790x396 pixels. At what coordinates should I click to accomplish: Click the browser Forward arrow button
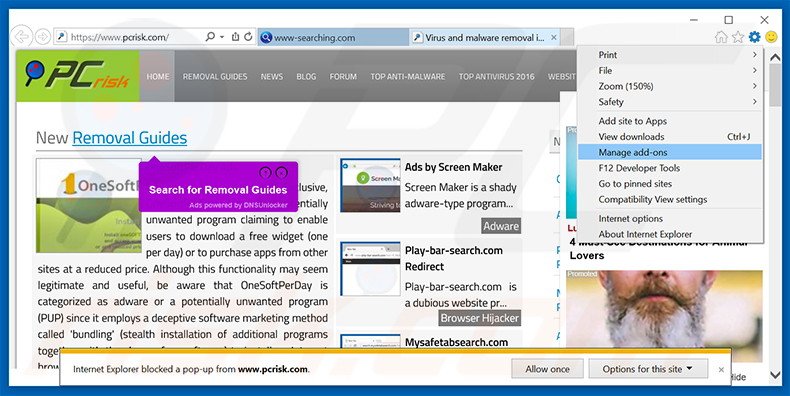point(43,37)
